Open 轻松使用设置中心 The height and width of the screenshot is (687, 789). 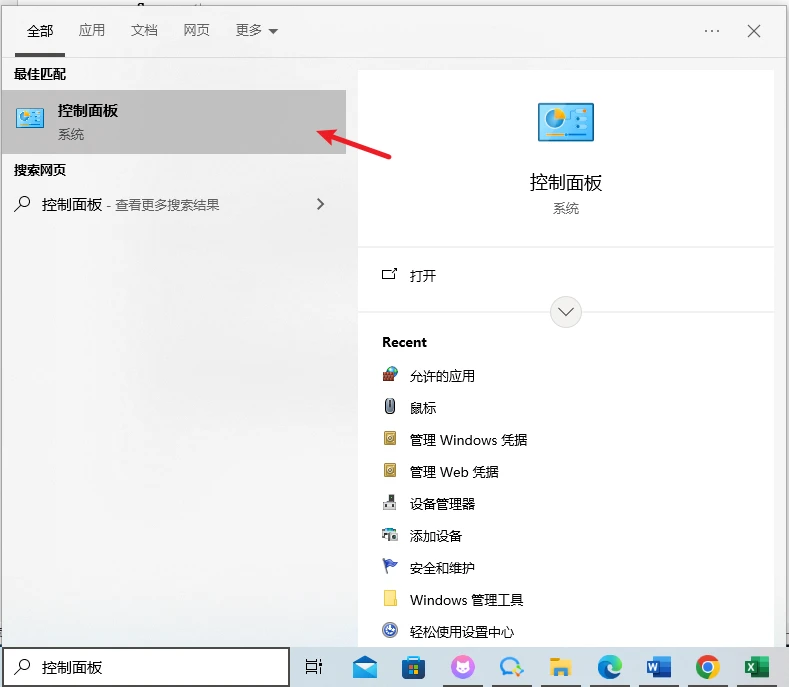[x=462, y=632]
